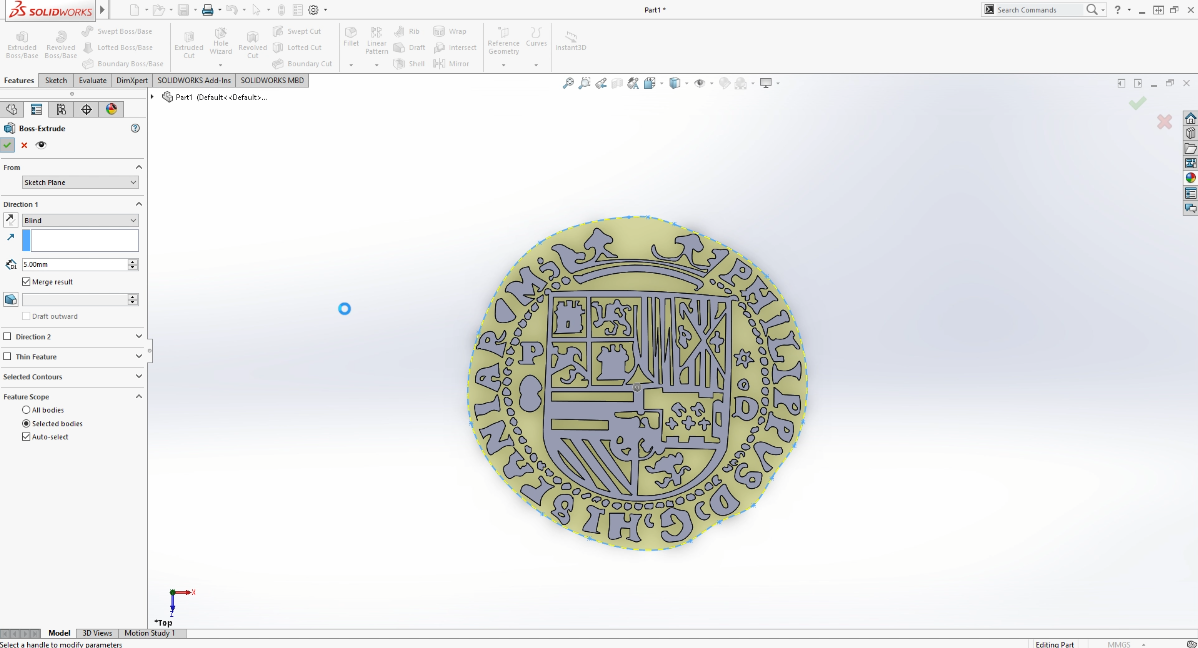This screenshot has width=1198, height=648.
Task: Open View Orientation icon
Action: [x=650, y=83]
